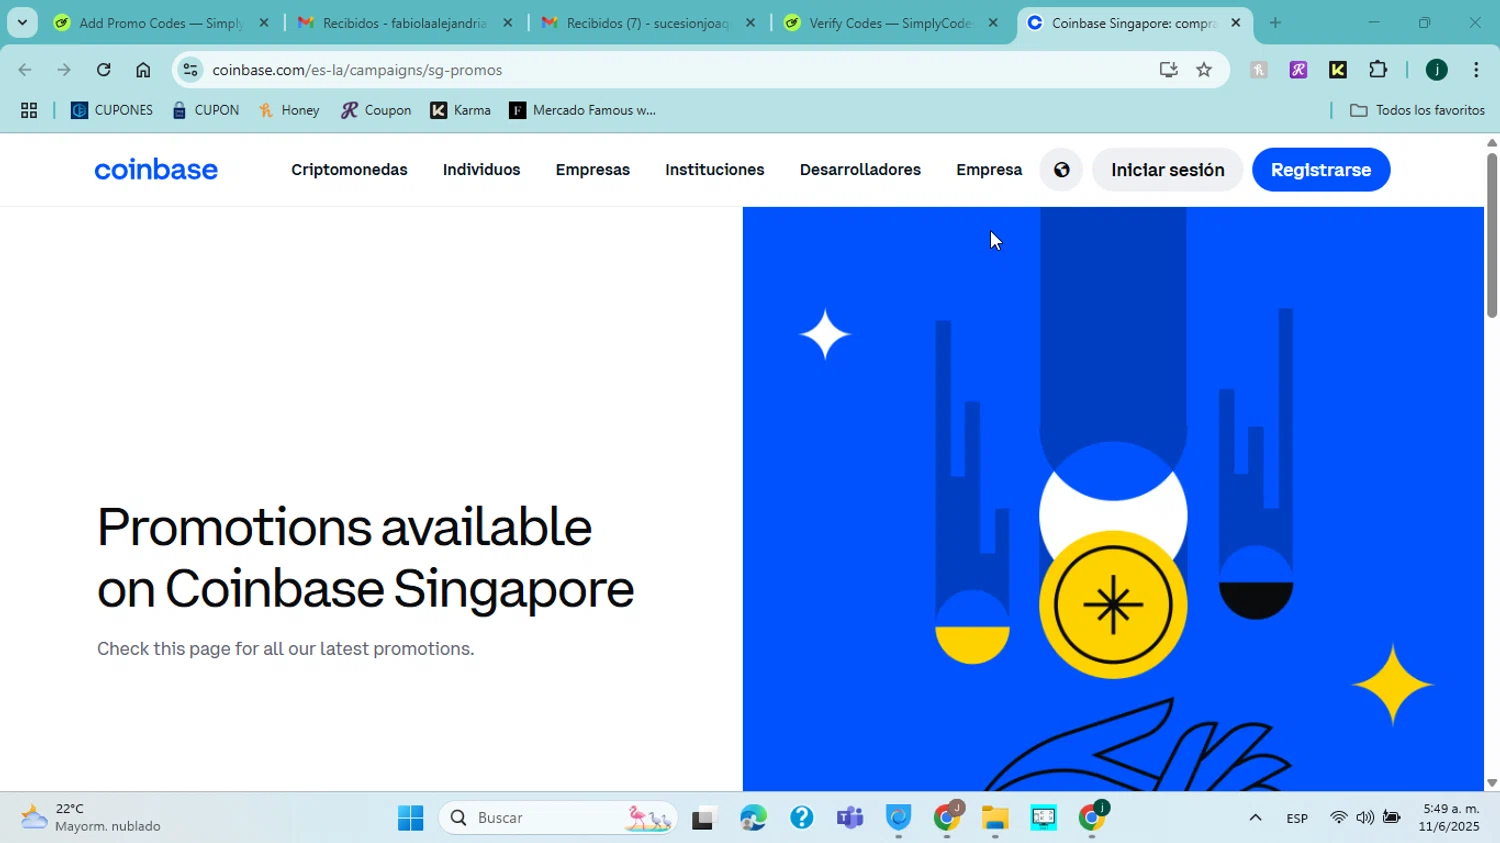Viewport: 1500px width, 843px height.
Task: Open Empresa navigation menu
Action: pyautogui.click(x=989, y=170)
